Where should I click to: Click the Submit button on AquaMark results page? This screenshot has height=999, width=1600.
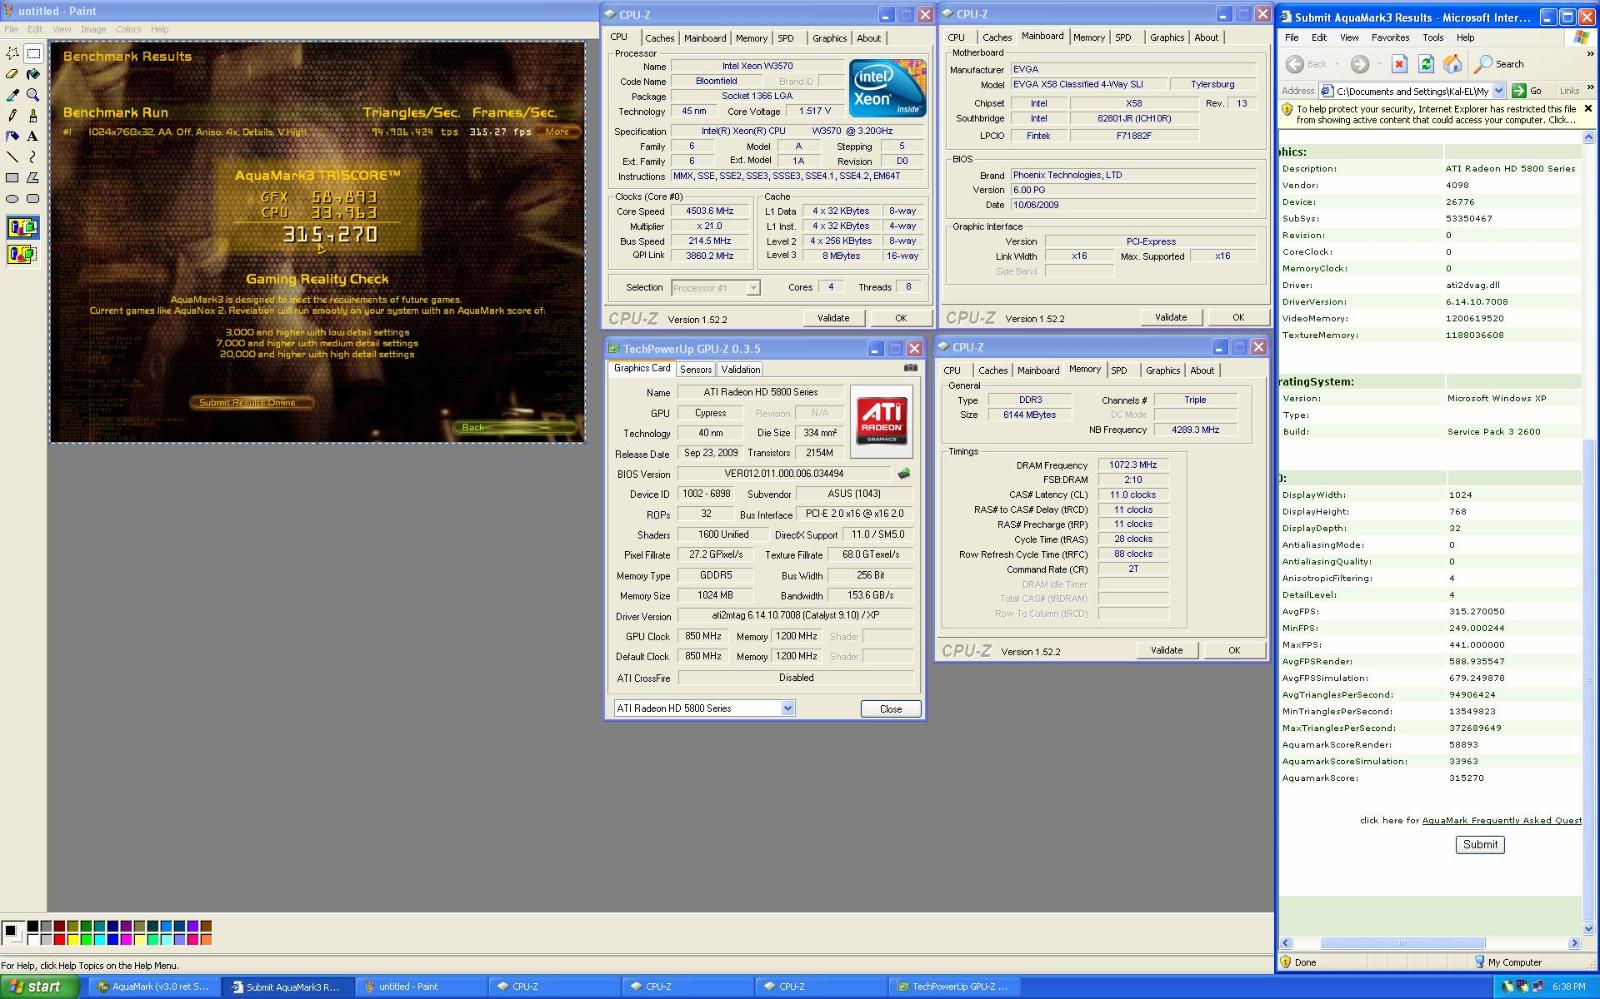(1480, 845)
